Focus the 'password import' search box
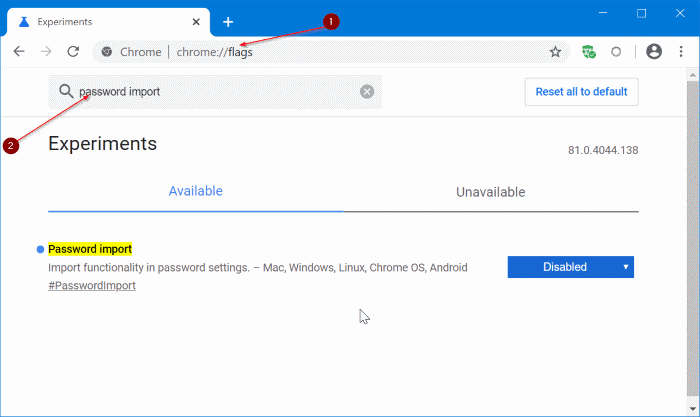The height and width of the screenshot is (417, 700). pyautogui.click(x=217, y=92)
